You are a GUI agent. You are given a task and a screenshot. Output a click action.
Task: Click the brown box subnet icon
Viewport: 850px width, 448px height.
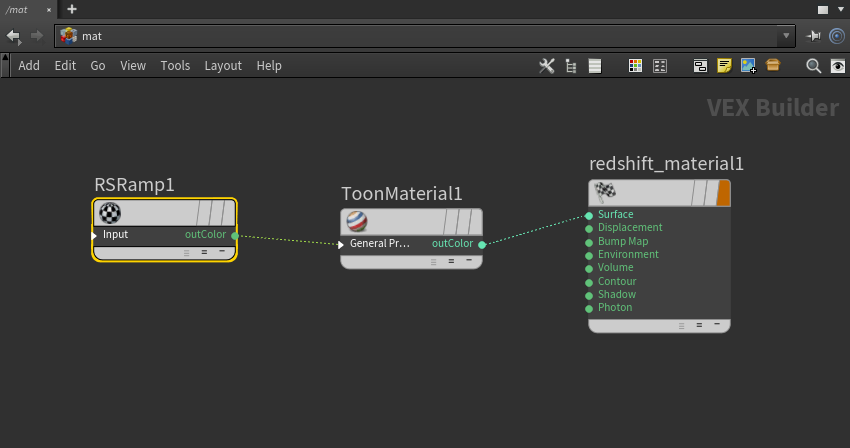[x=772, y=65]
